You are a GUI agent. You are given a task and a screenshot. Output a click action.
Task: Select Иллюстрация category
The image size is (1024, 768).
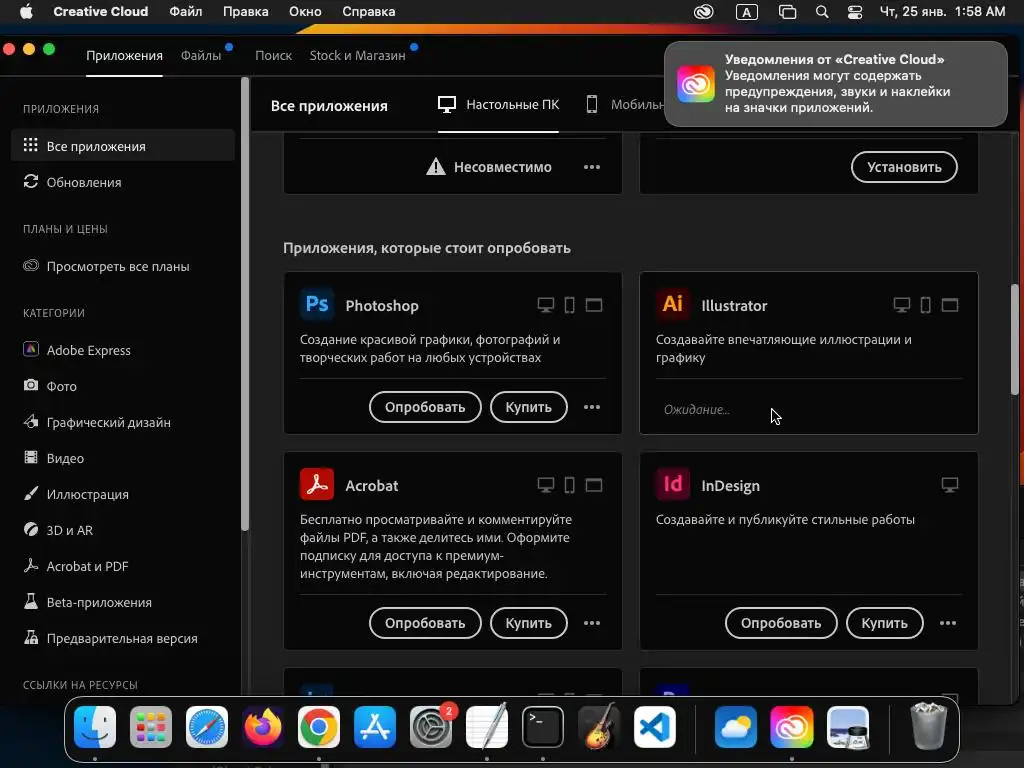(x=123, y=494)
